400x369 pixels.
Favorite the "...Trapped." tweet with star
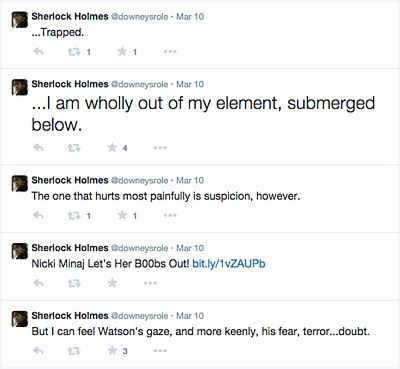coord(122,51)
